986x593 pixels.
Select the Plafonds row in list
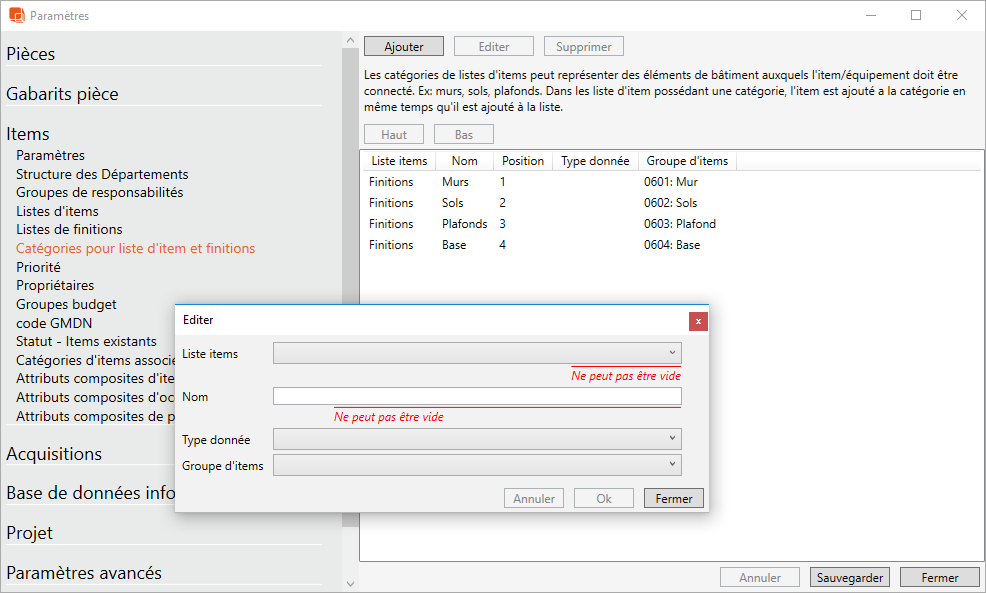tap(464, 224)
